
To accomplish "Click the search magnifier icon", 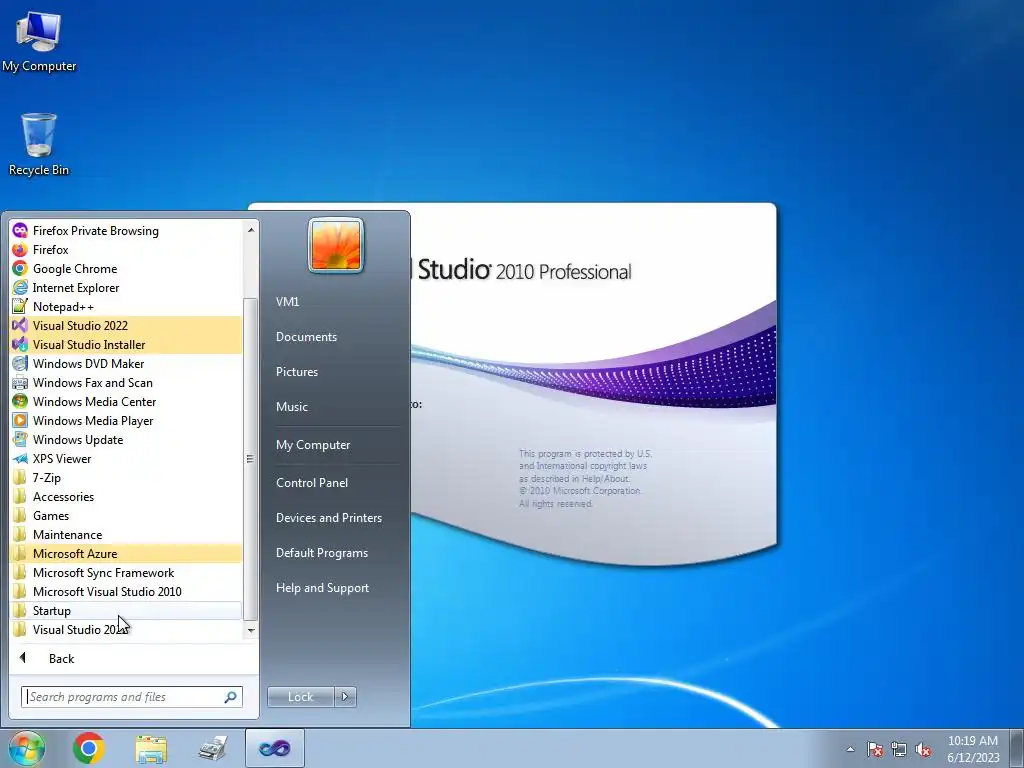I will click(231, 697).
